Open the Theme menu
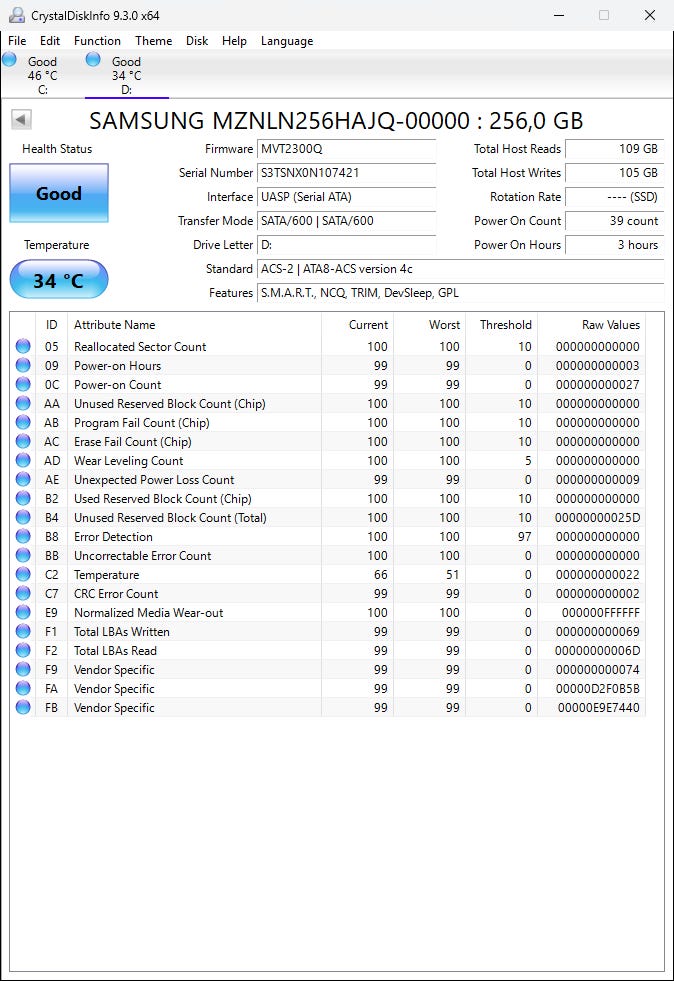The width and height of the screenshot is (674, 981). click(153, 41)
